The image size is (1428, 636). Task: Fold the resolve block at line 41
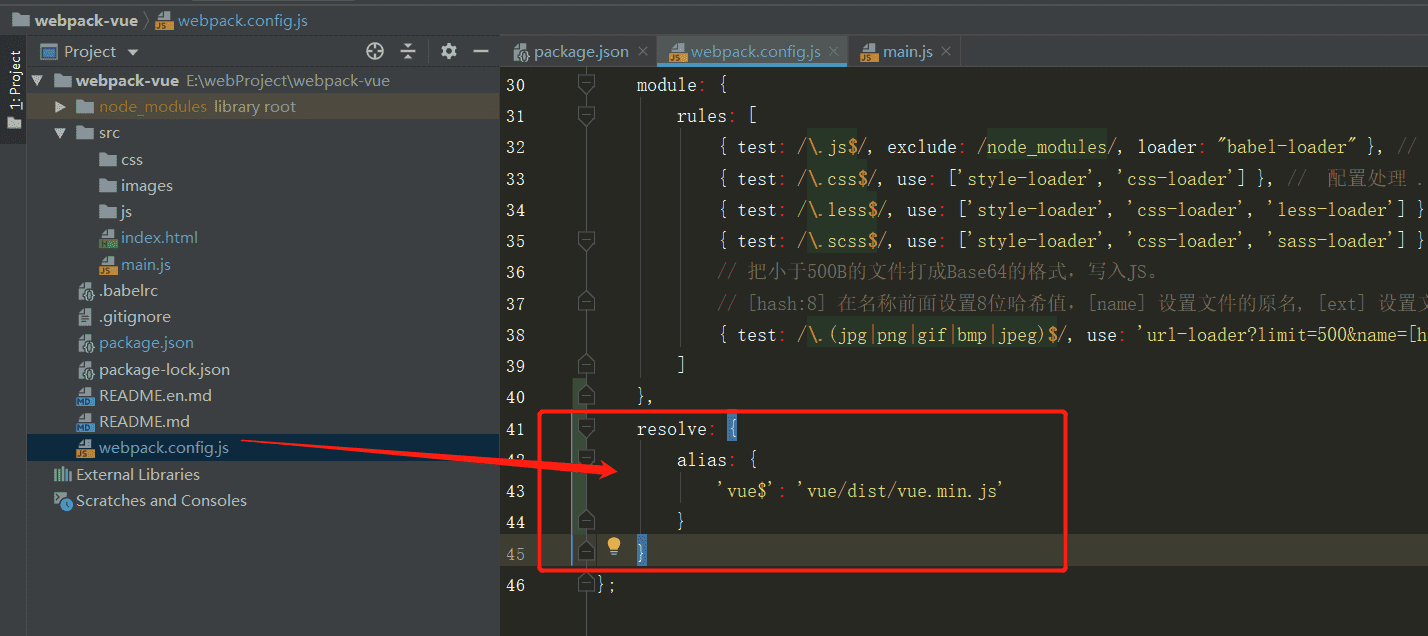[586, 429]
